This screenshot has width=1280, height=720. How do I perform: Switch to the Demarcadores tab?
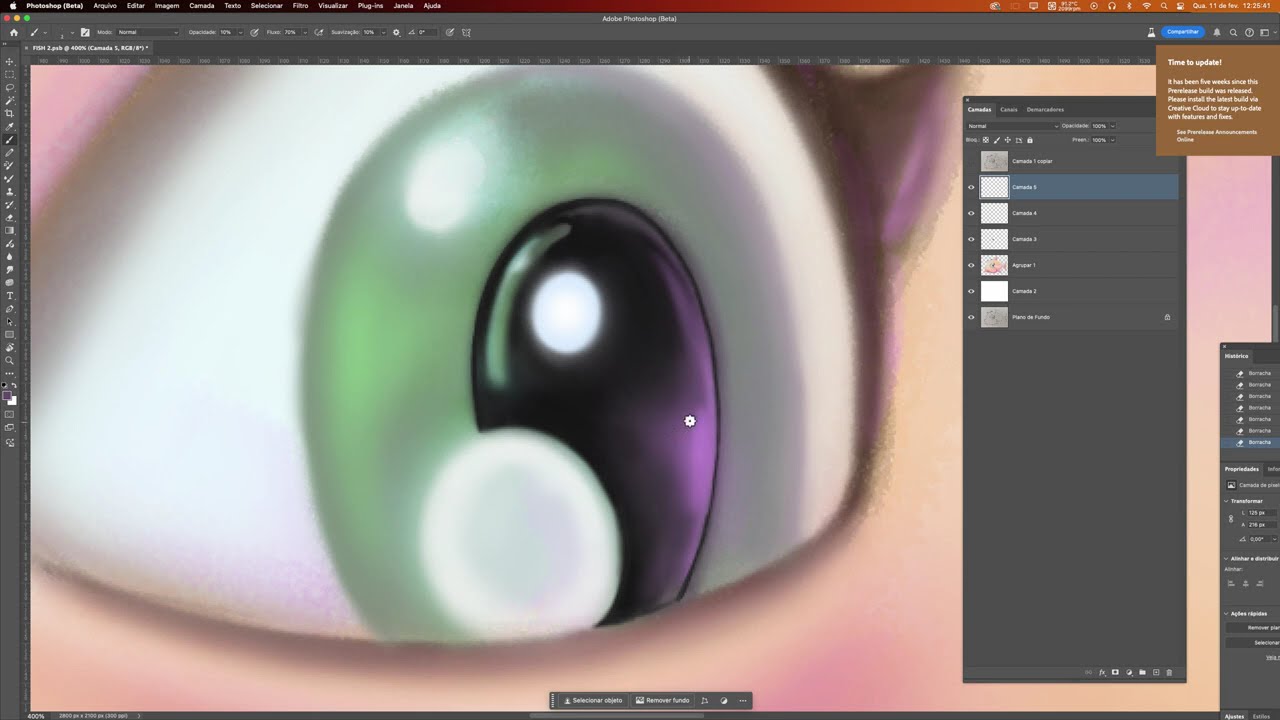[1045, 109]
